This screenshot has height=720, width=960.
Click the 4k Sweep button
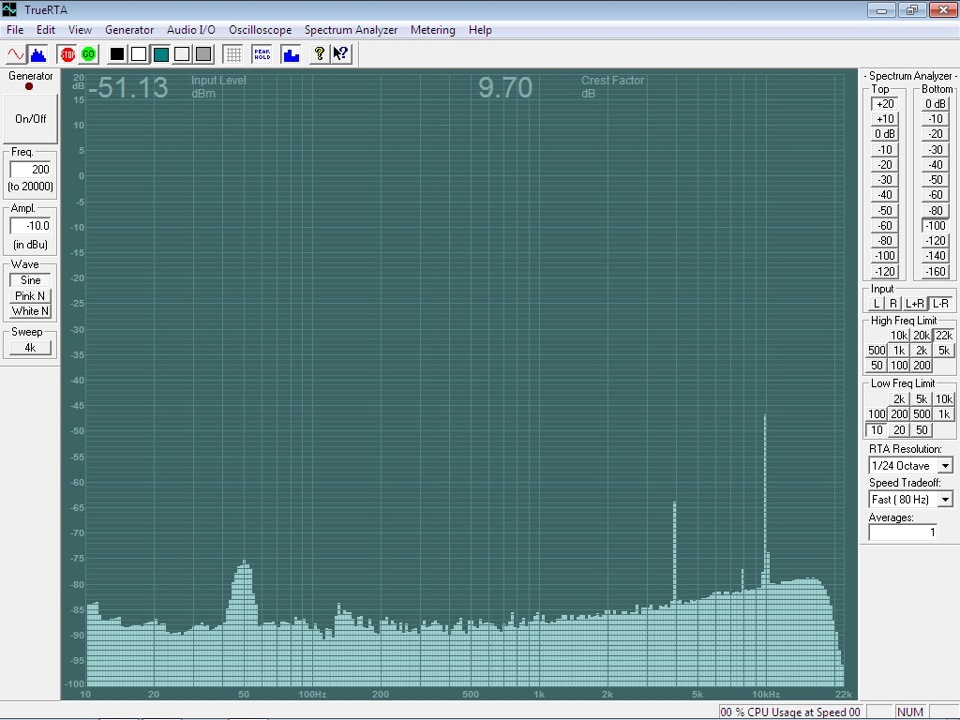pos(30,348)
